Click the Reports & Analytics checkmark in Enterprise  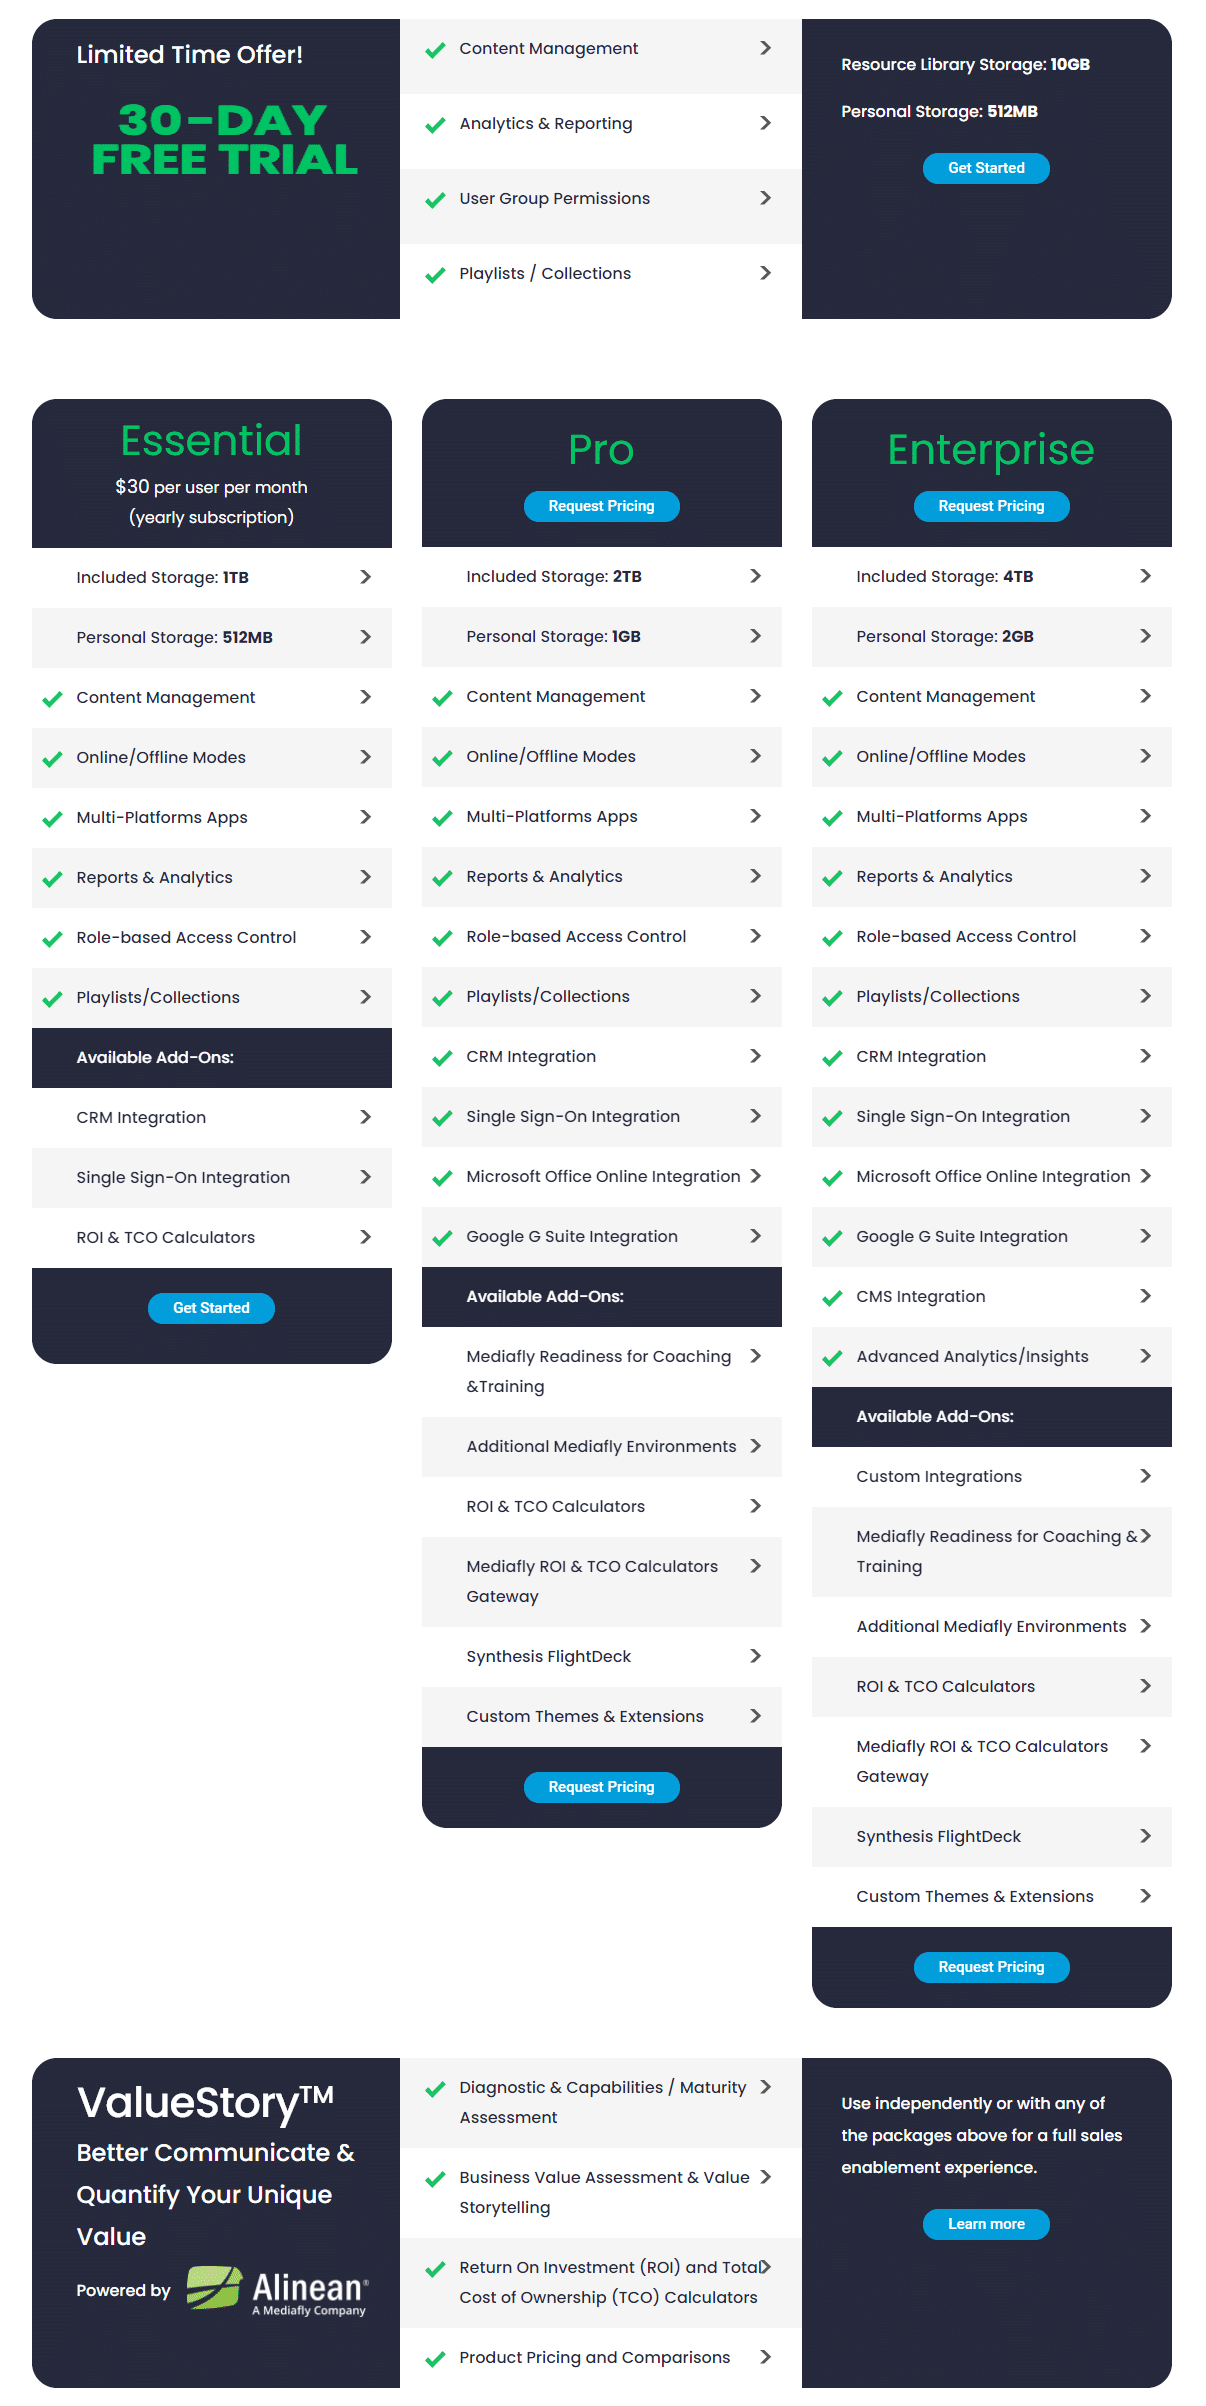tap(832, 877)
